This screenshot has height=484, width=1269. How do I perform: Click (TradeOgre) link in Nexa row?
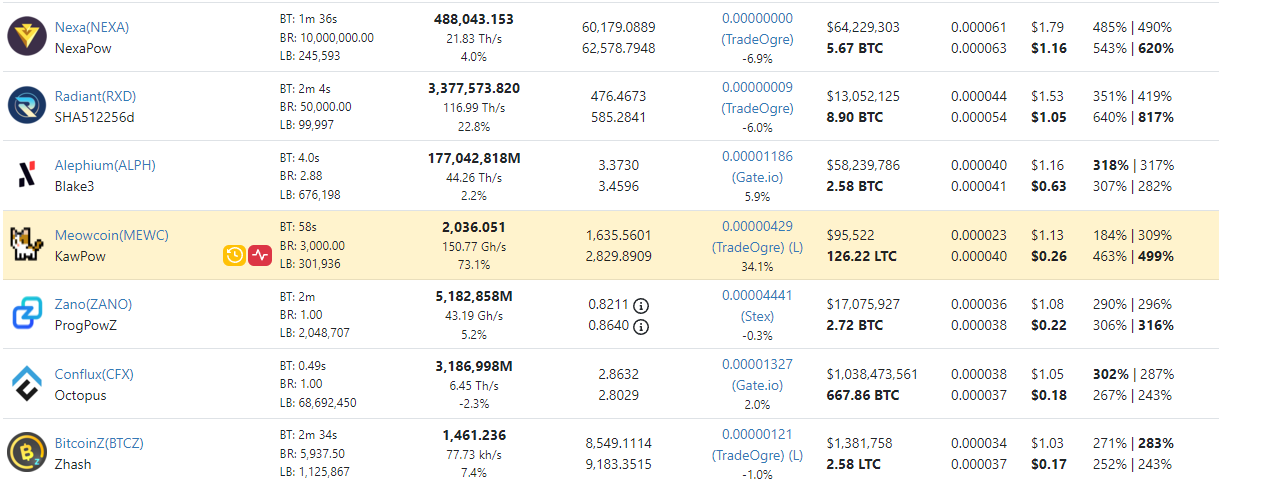(757, 39)
